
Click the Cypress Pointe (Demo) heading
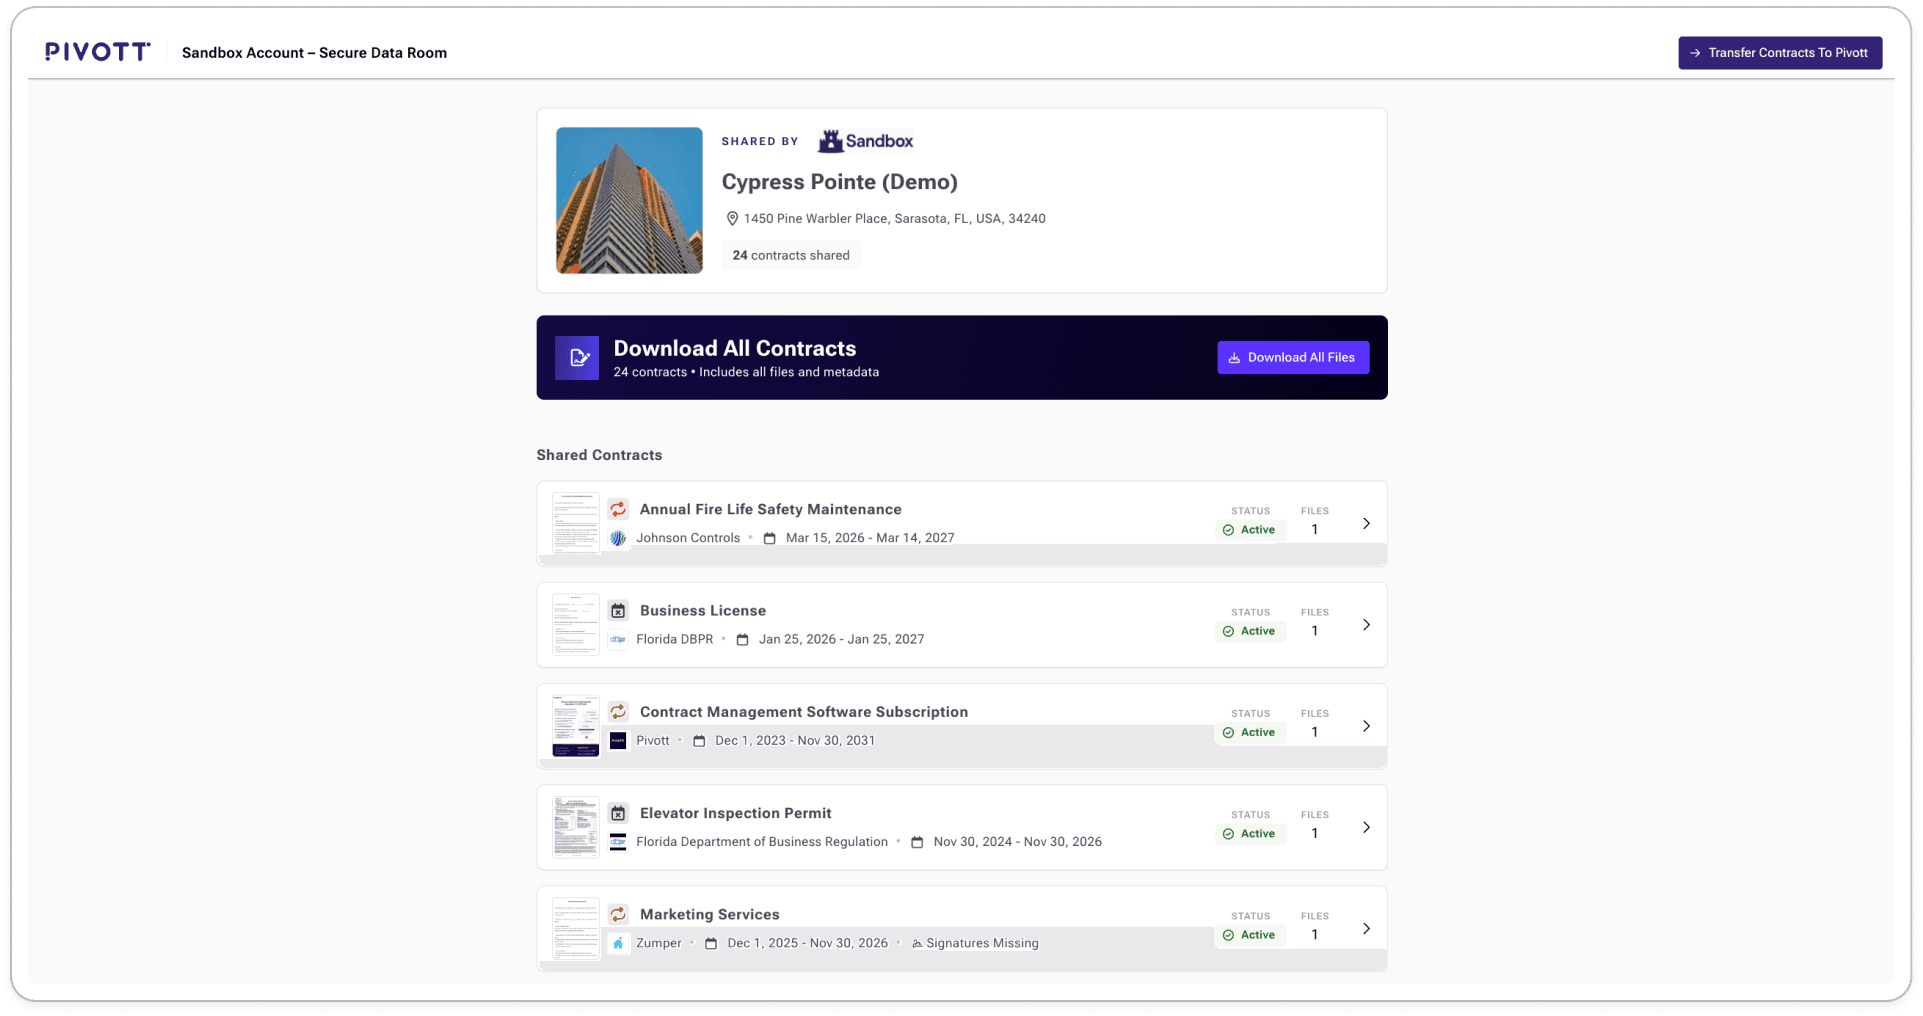point(840,182)
